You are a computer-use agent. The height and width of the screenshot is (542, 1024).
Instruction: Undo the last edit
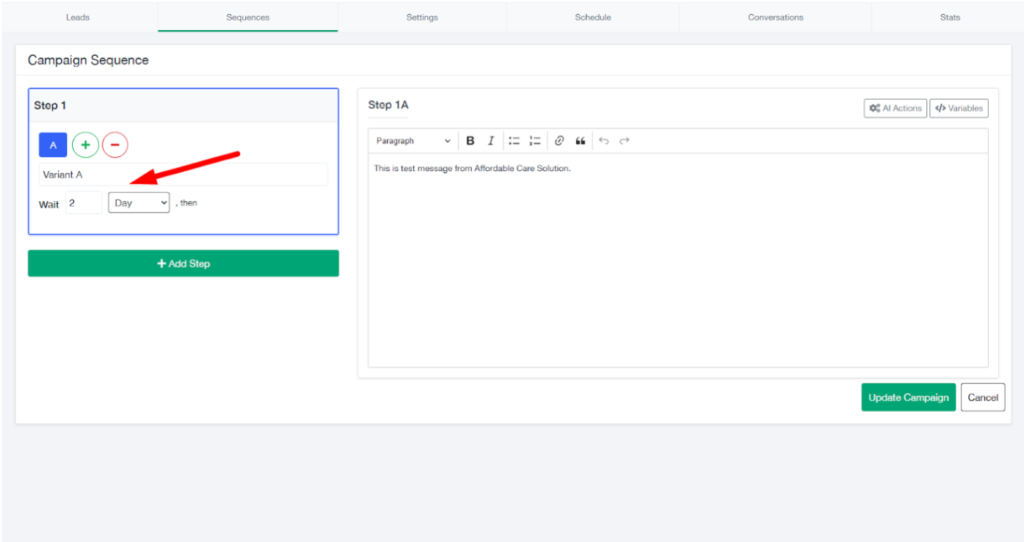(x=604, y=141)
